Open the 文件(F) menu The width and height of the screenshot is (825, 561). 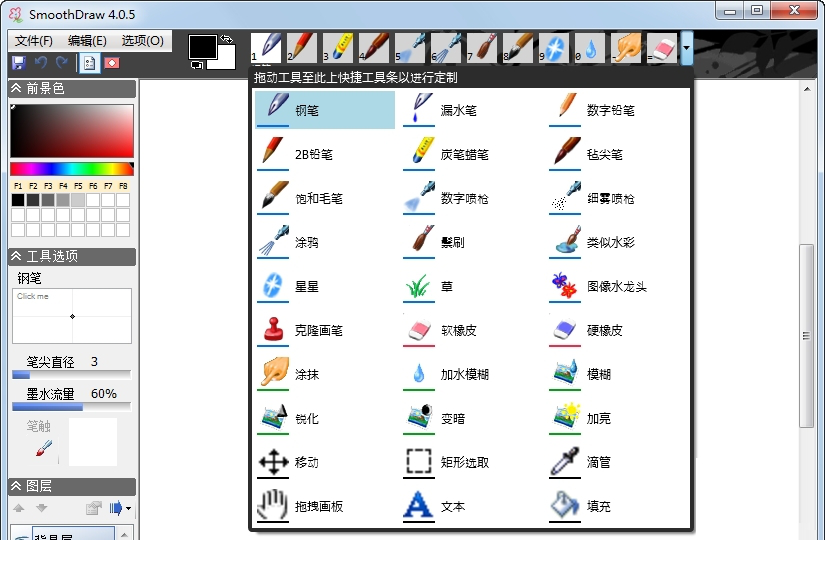[x=34, y=41]
